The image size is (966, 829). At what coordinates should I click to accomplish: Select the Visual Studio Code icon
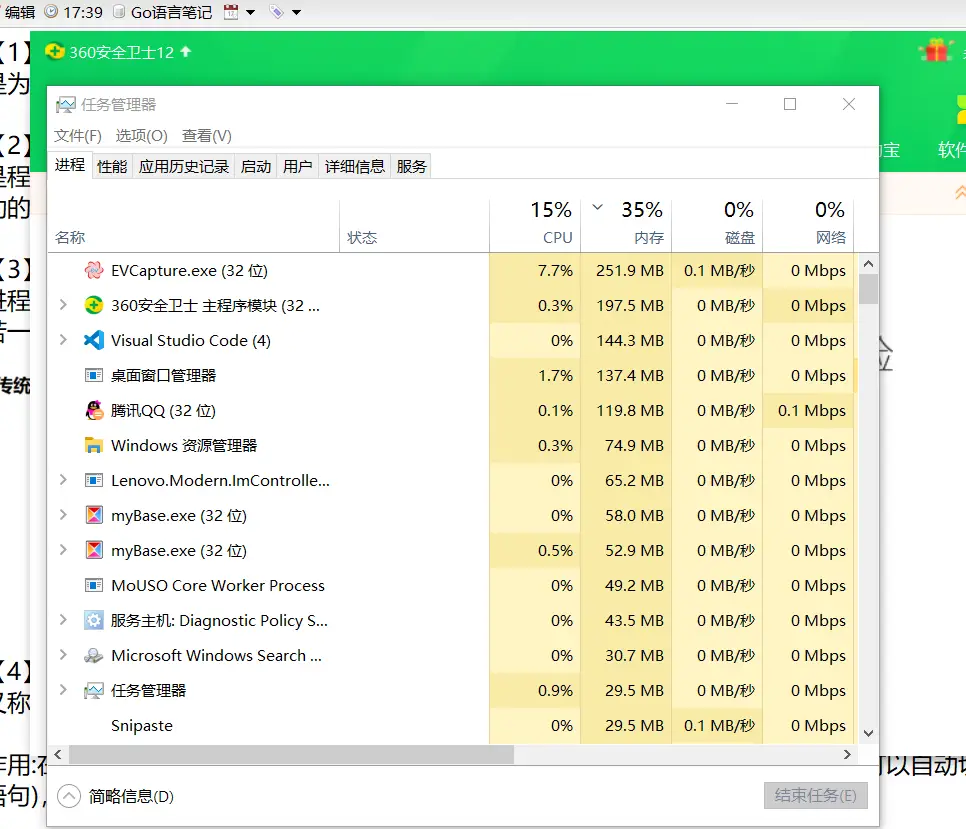pos(94,340)
